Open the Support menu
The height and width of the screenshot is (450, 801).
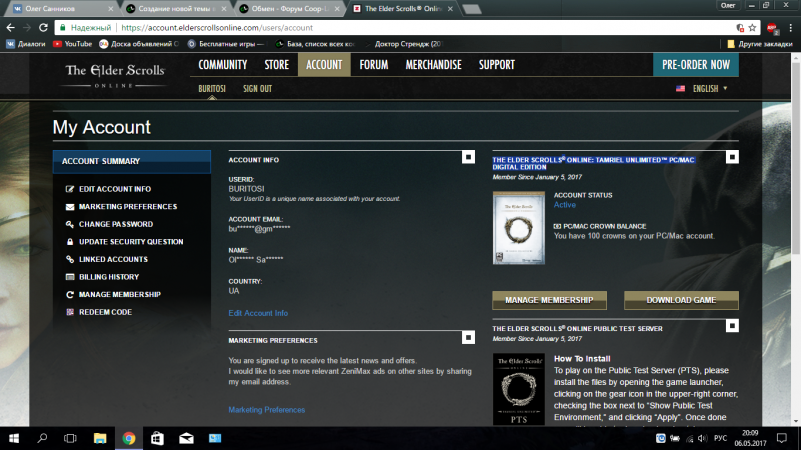pos(497,65)
